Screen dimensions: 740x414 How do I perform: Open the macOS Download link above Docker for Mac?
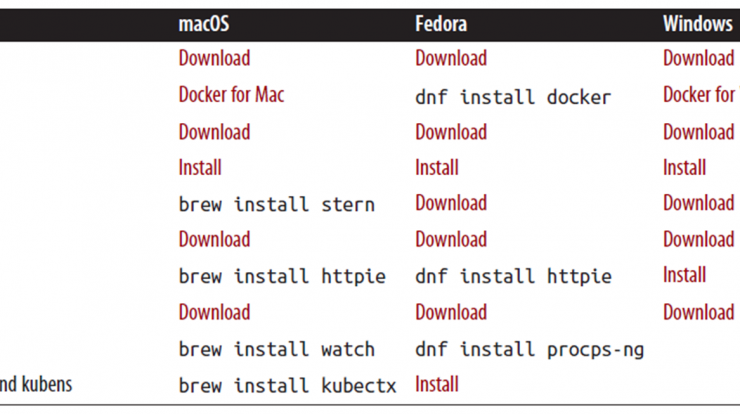[x=214, y=58]
